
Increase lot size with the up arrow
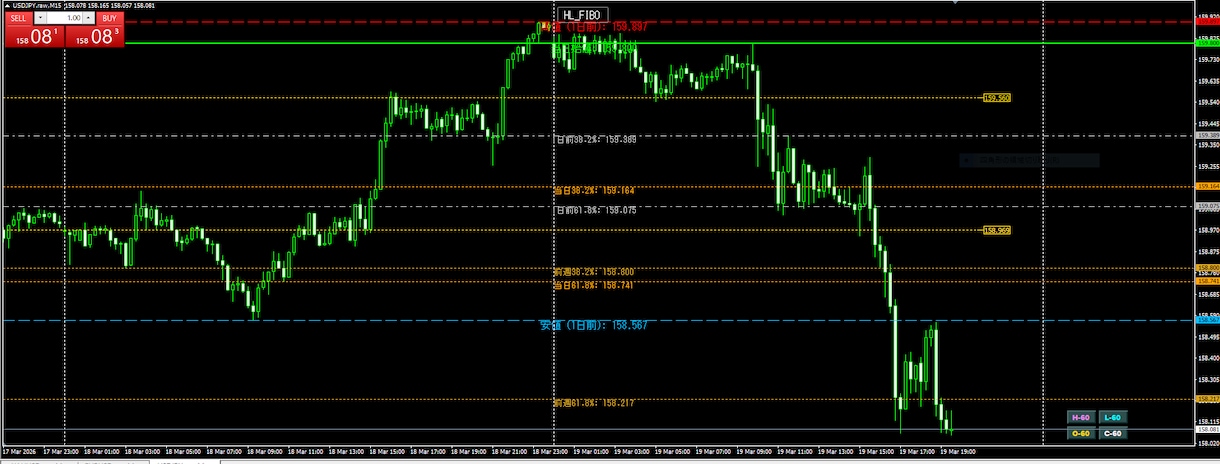coord(90,18)
